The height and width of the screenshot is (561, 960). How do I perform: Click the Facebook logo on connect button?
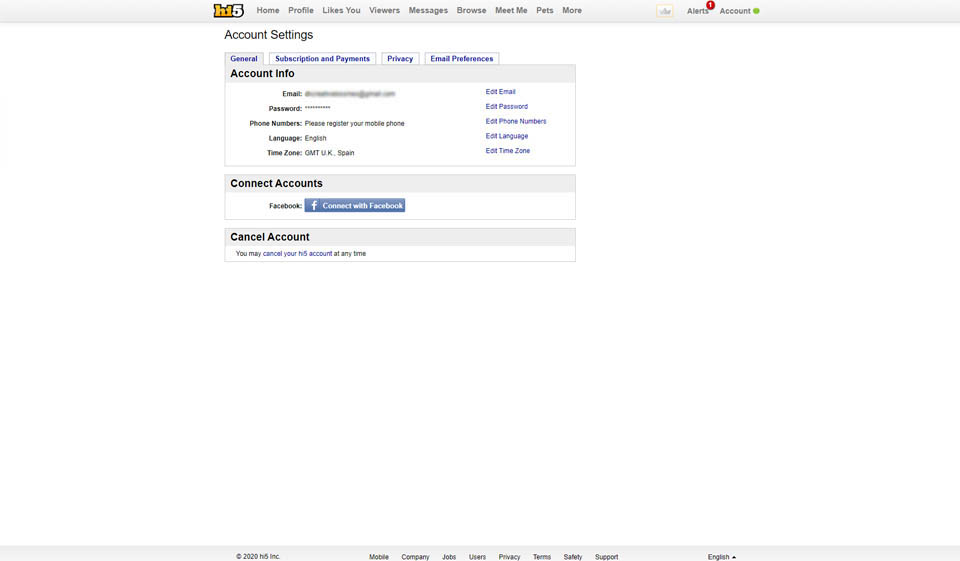coord(313,206)
